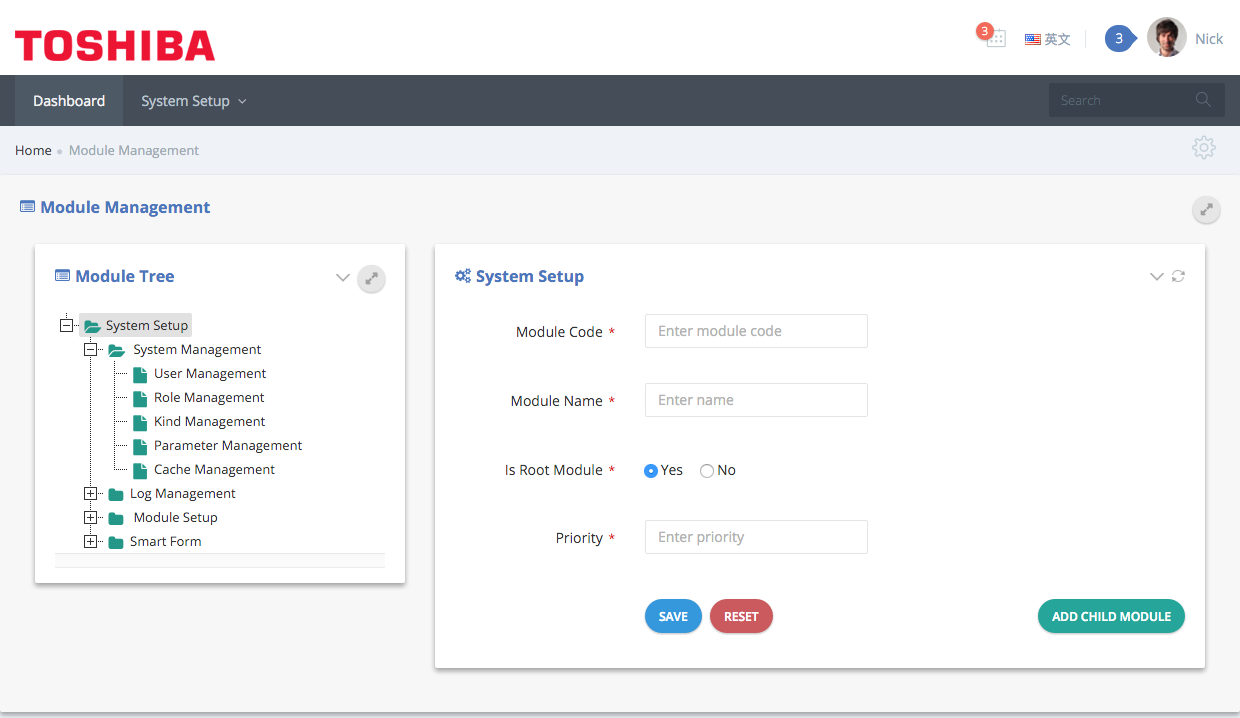Image resolution: width=1240 pixels, height=718 pixels.
Task: Open the System Setup navigation menu
Action: [x=193, y=101]
